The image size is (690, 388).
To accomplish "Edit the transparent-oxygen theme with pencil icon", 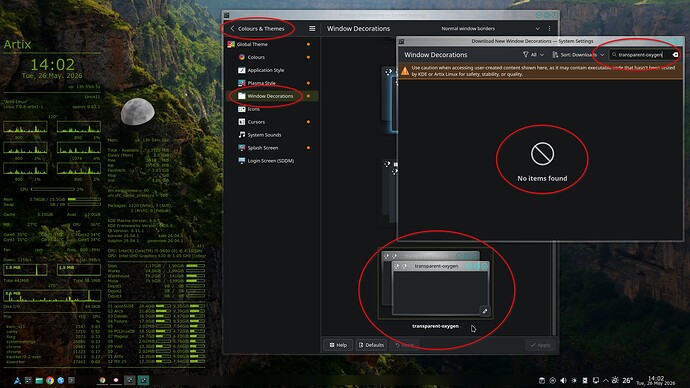I will click(484, 311).
